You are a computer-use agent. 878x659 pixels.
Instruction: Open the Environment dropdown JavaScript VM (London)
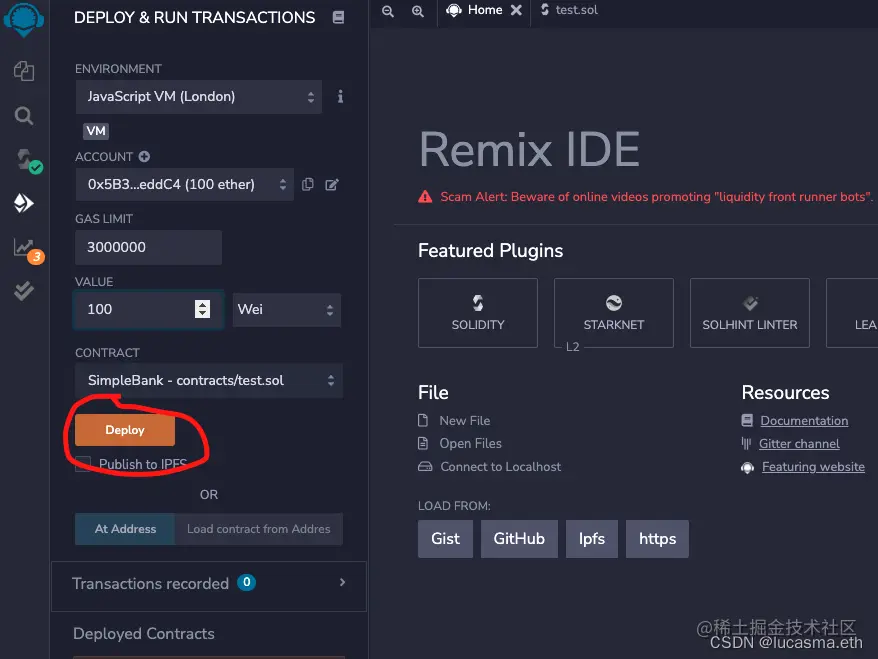pyautogui.click(x=199, y=96)
